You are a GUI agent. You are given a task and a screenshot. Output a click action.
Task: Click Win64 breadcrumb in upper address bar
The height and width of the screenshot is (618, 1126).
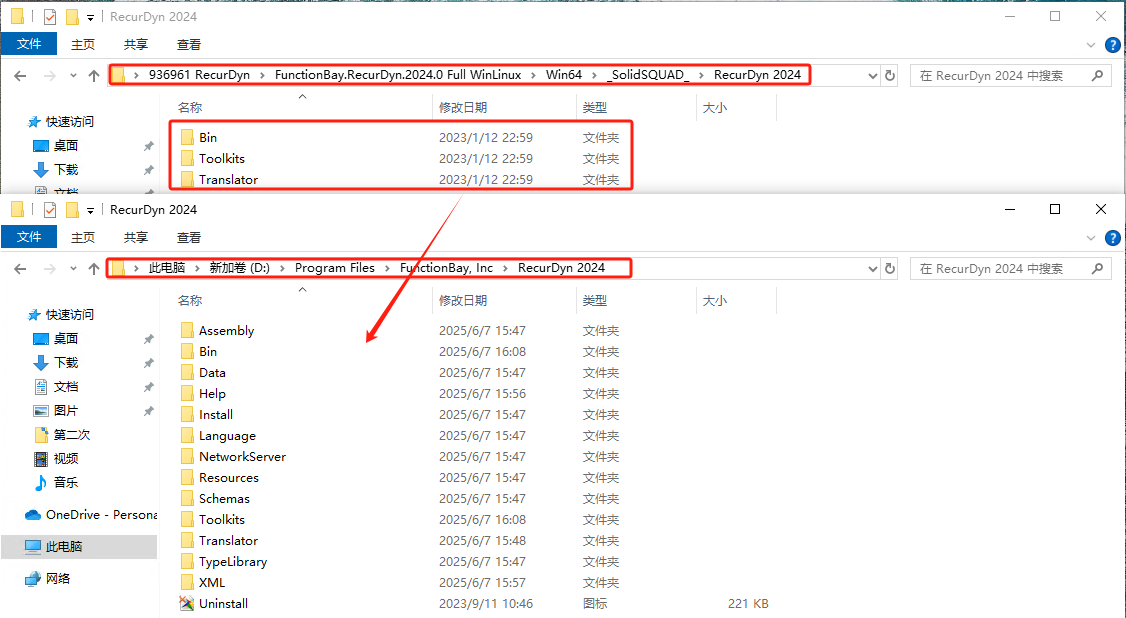tap(564, 75)
